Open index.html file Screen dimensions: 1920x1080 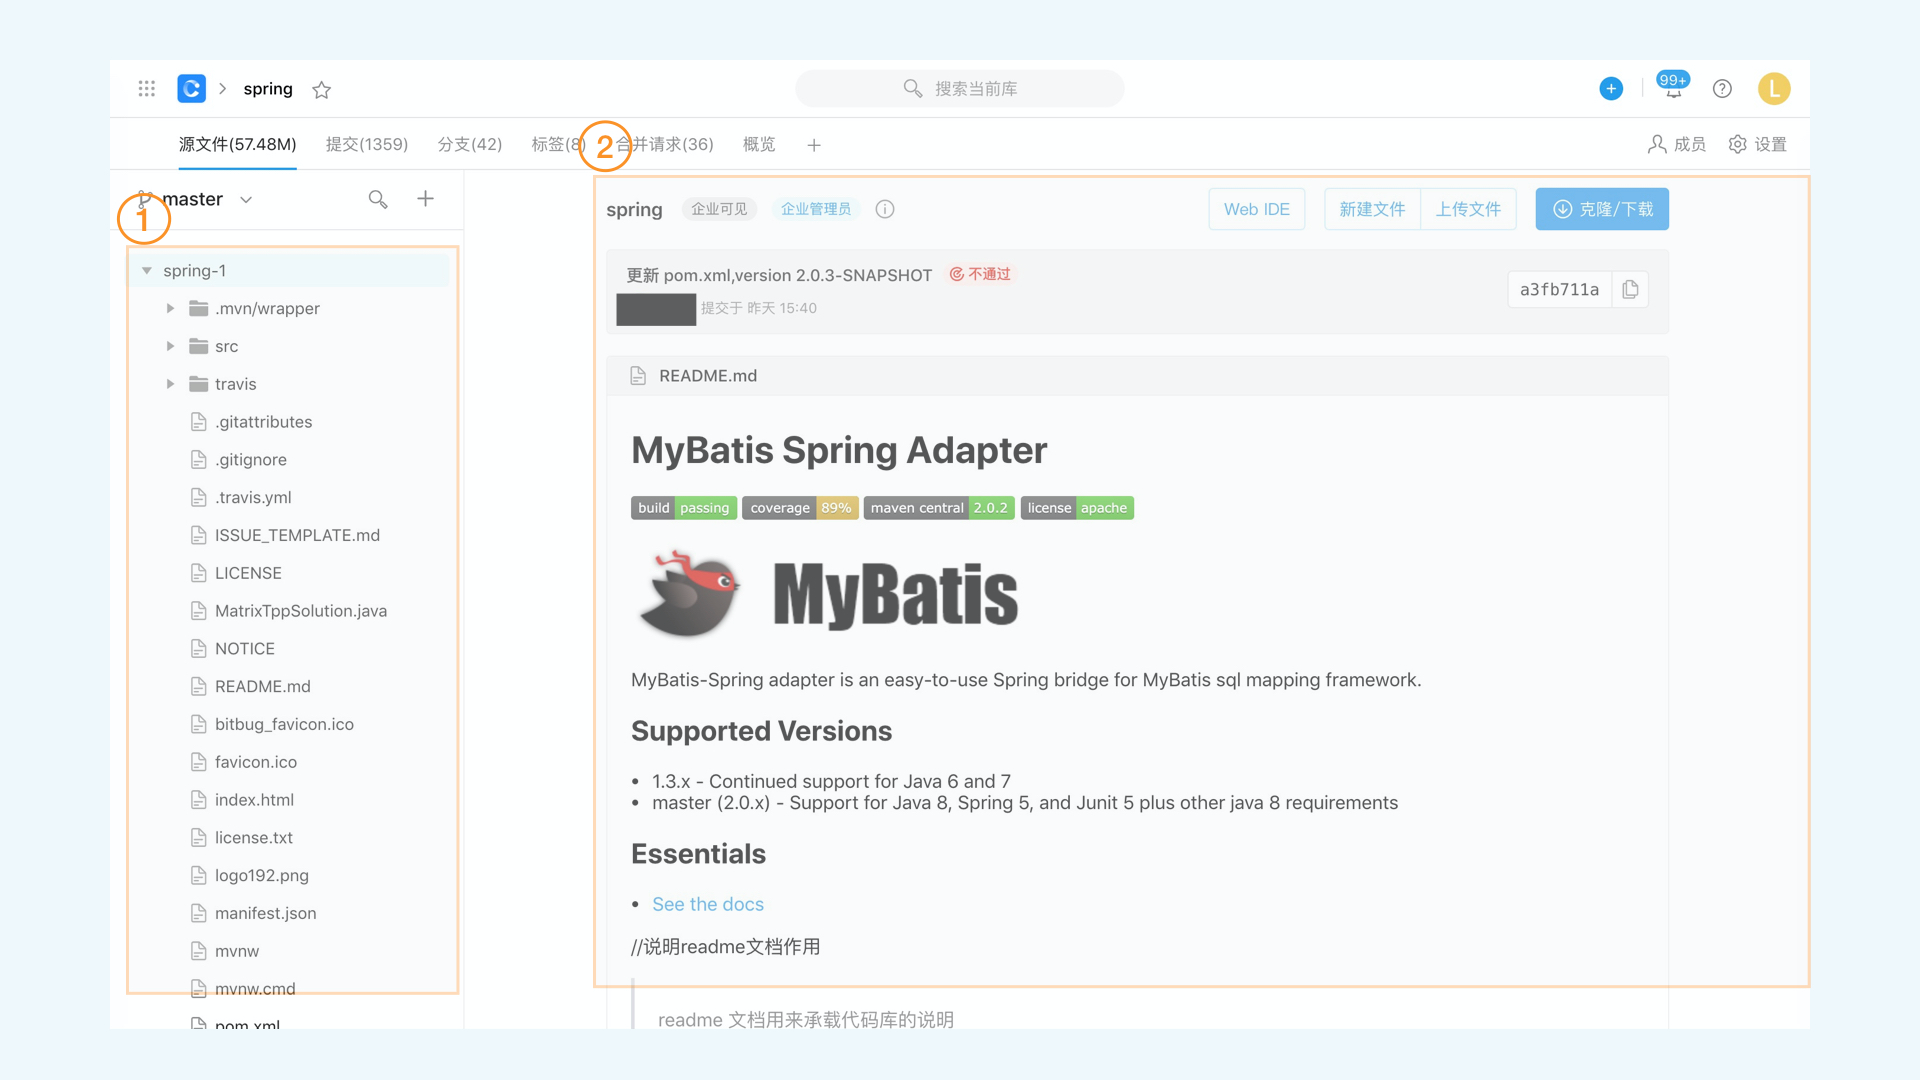[x=254, y=800]
